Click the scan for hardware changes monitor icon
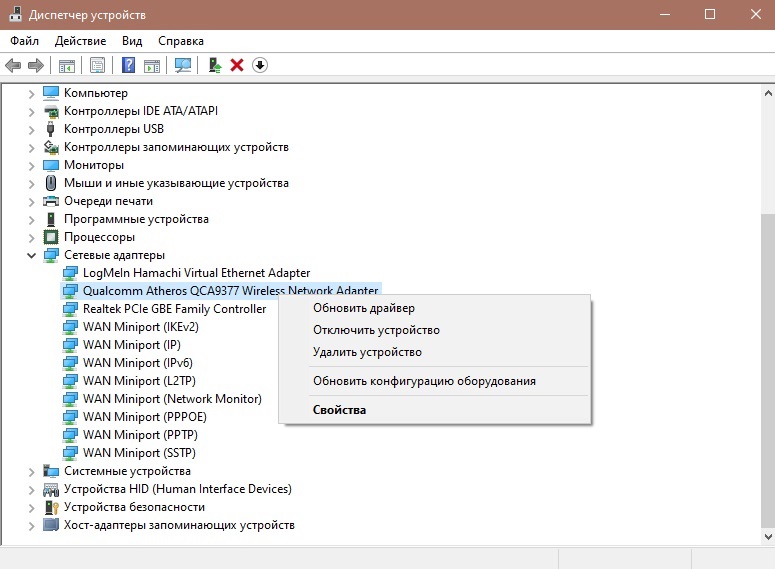The width and height of the screenshot is (775, 569). (183, 65)
